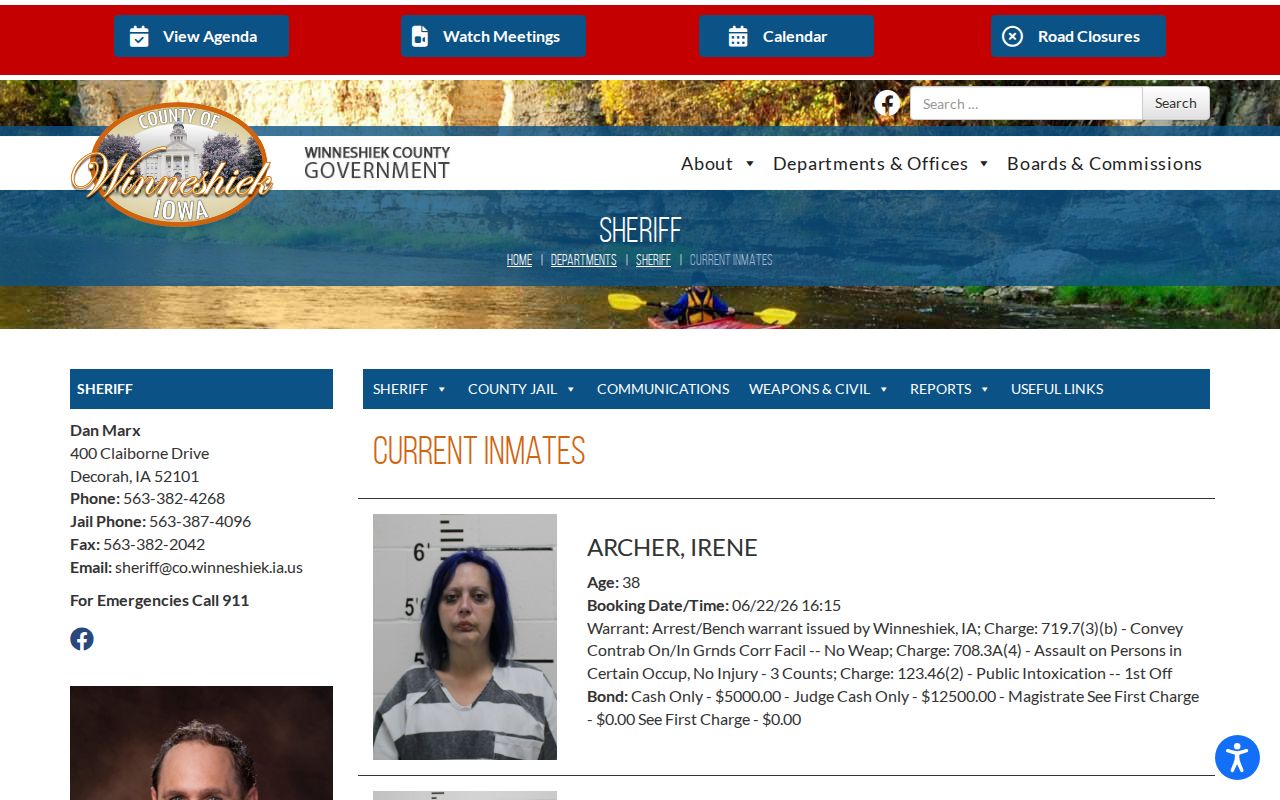Open the accessibility options button

[x=1237, y=757]
